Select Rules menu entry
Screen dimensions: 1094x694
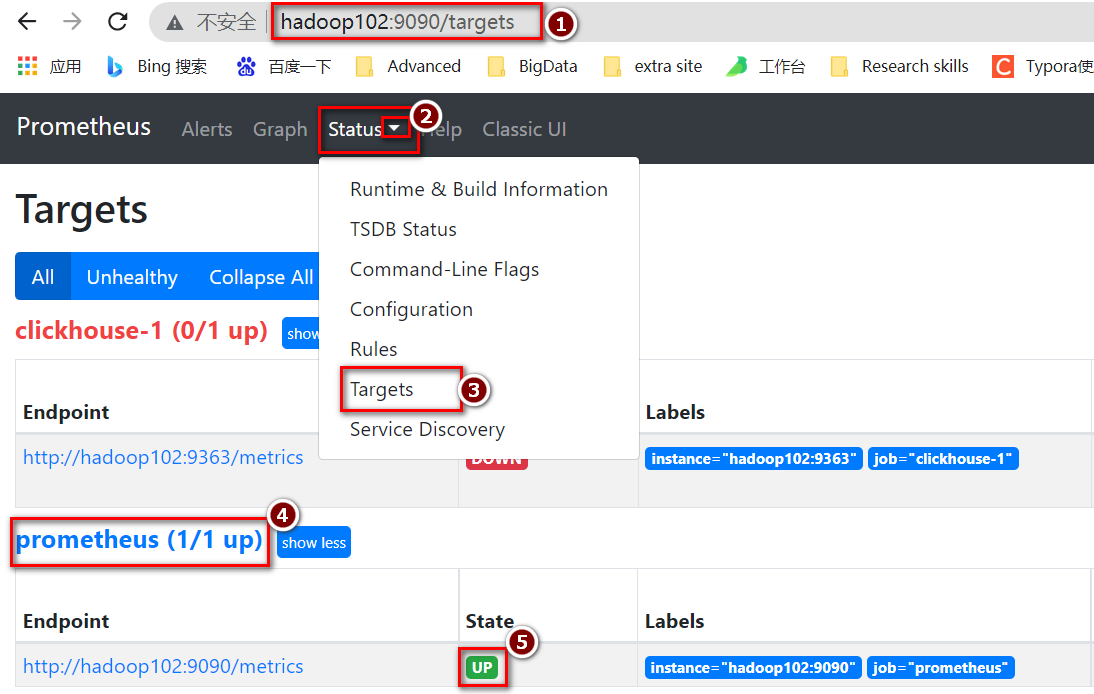(373, 349)
